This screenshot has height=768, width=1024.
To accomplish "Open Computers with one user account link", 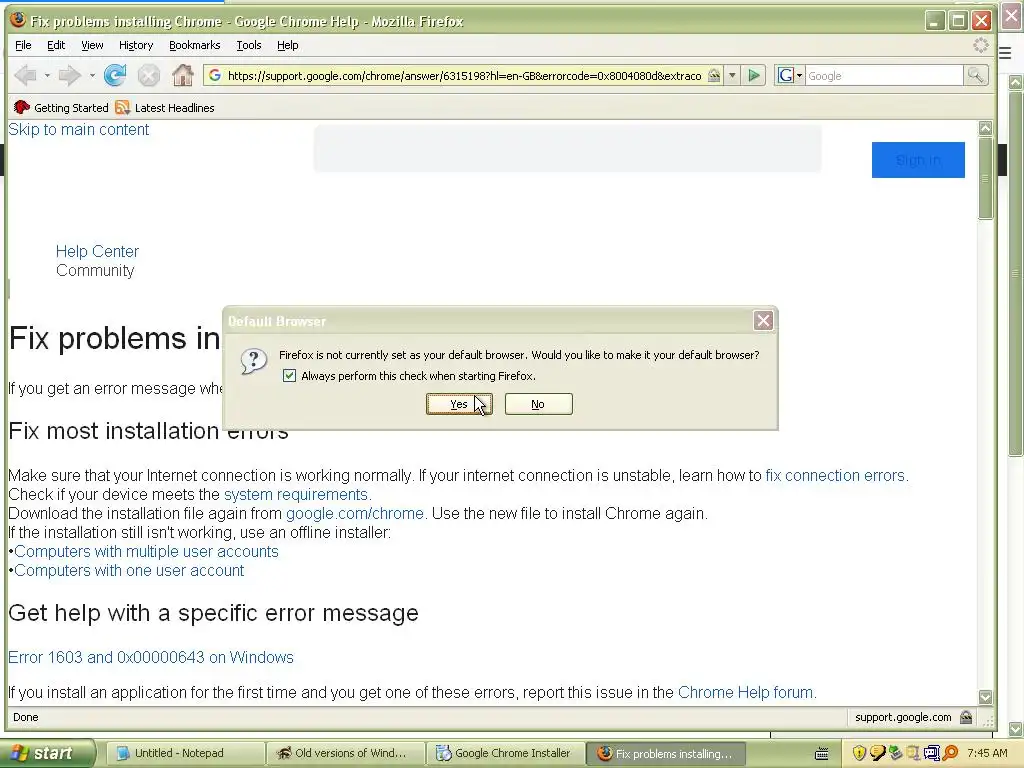I will click(129, 570).
